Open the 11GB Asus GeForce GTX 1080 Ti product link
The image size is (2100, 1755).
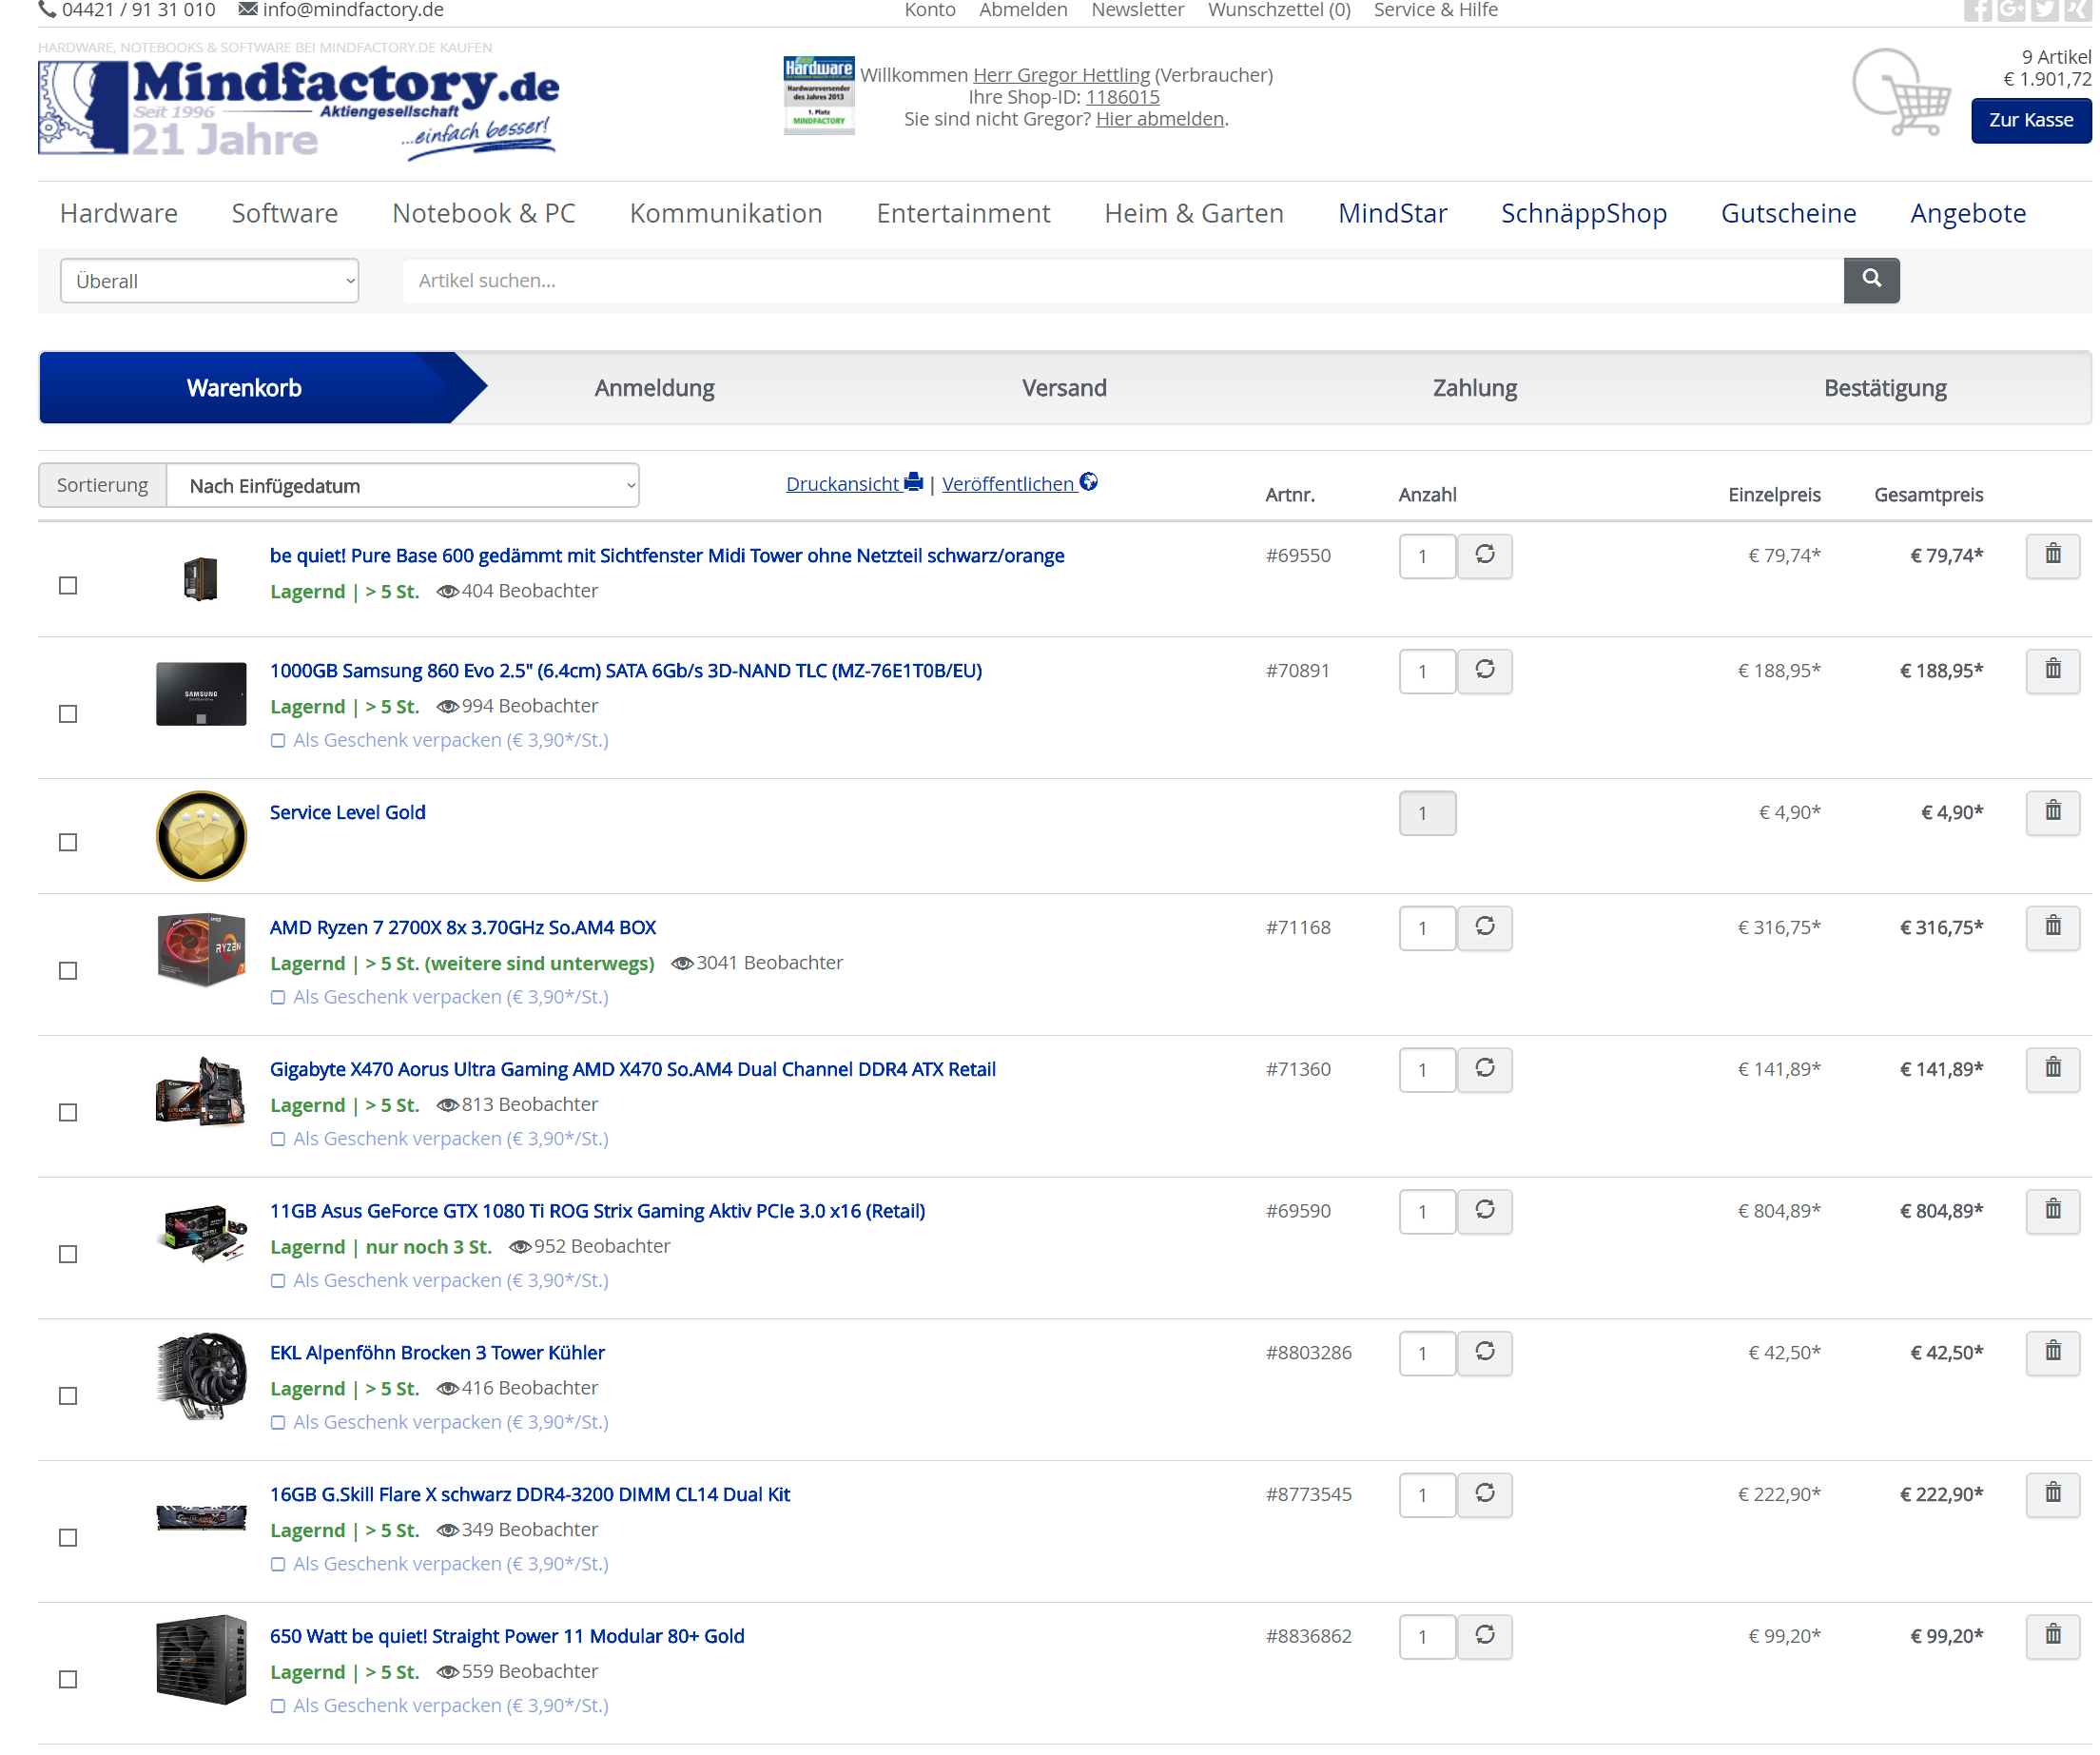597,1211
